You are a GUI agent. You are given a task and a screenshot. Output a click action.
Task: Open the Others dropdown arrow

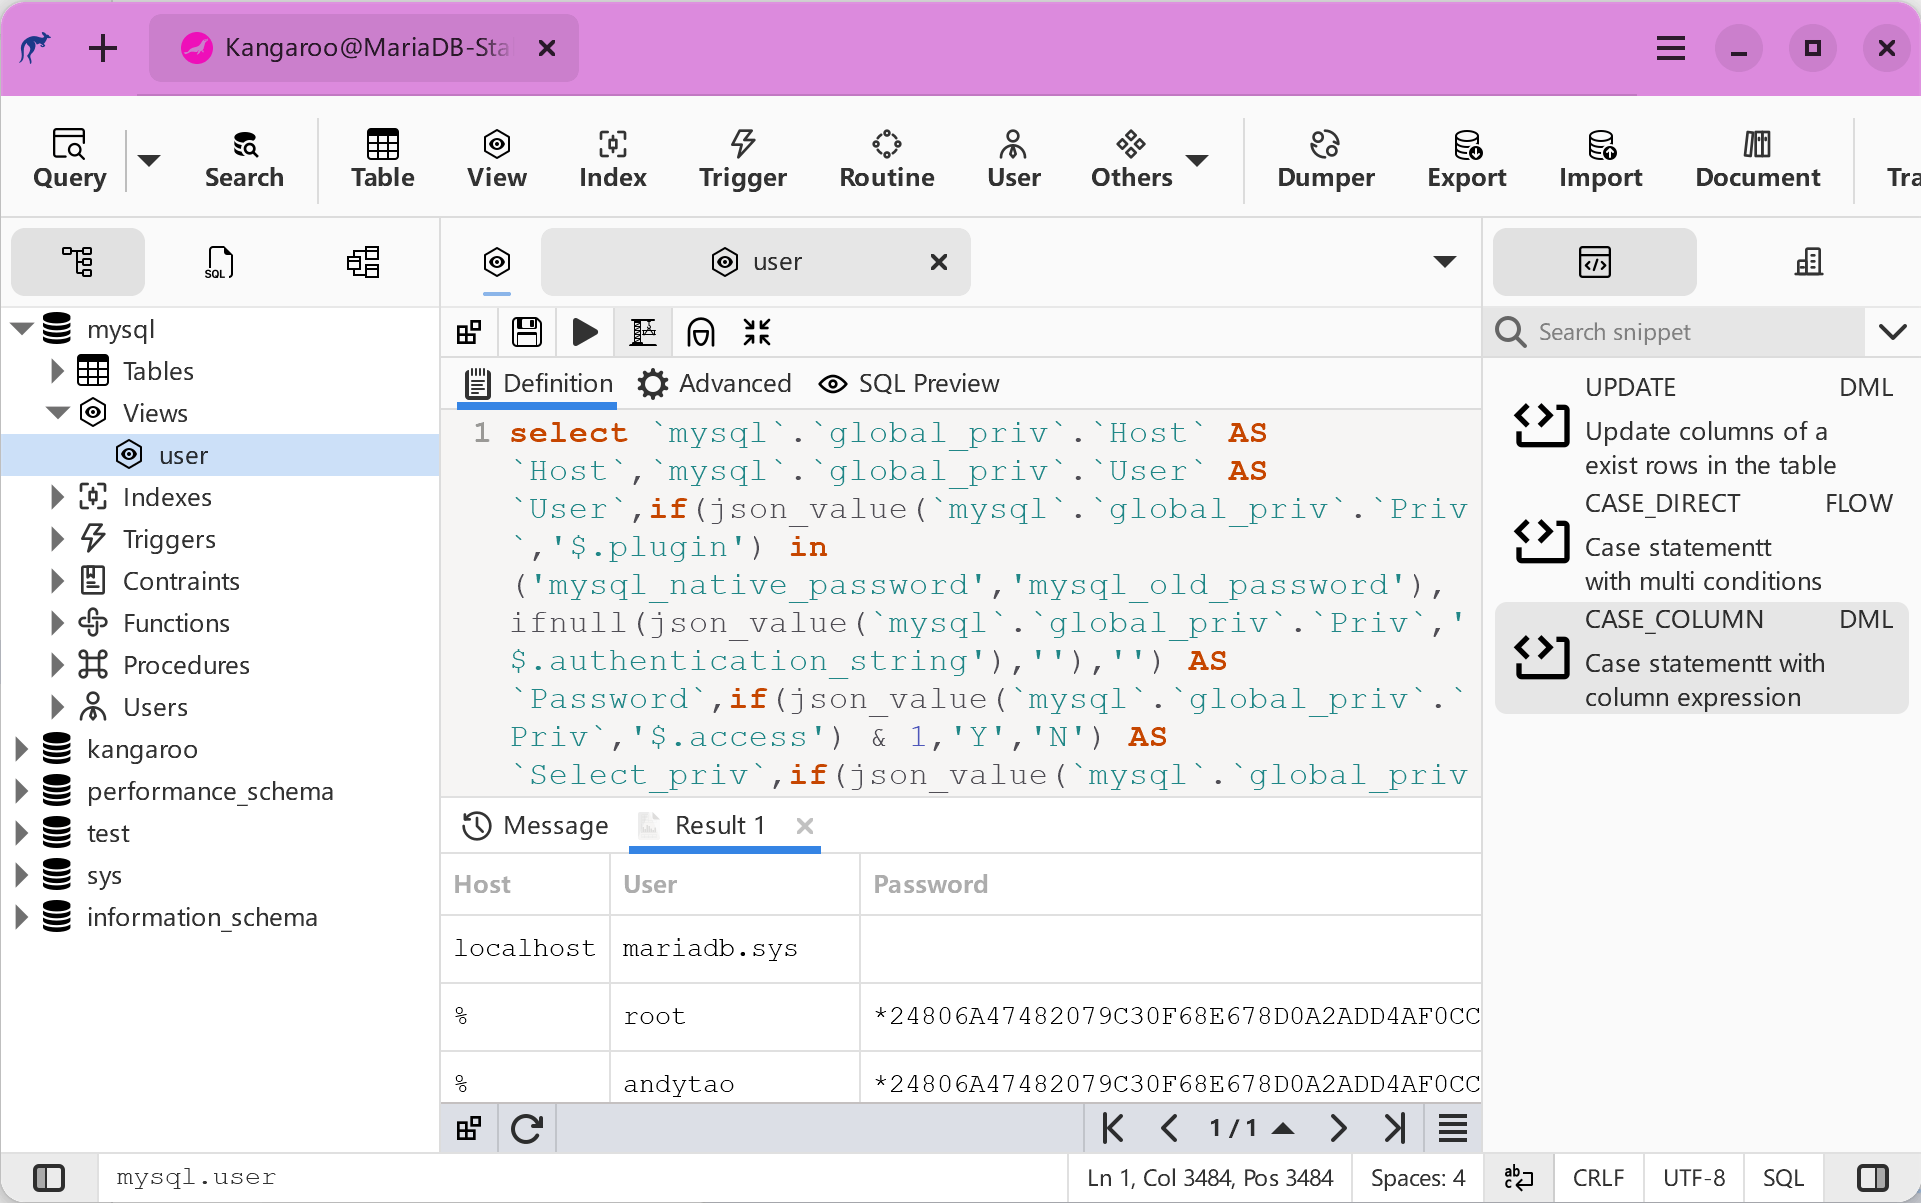pyautogui.click(x=1197, y=160)
